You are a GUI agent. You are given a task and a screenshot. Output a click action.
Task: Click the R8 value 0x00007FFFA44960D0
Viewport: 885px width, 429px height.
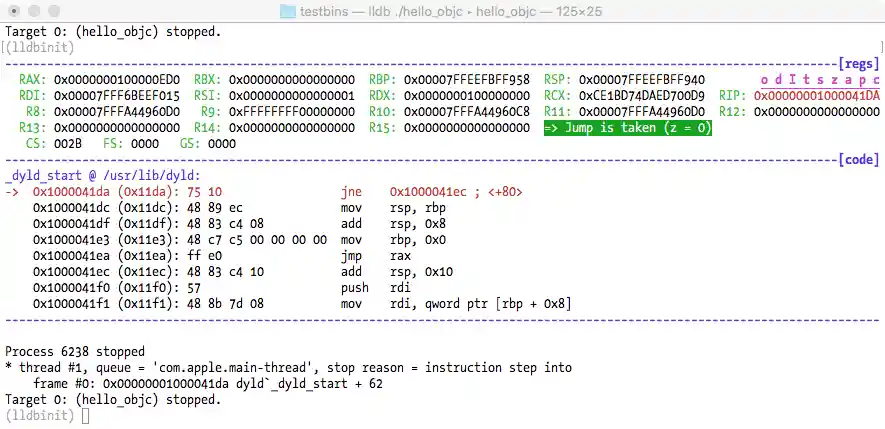tap(117, 112)
